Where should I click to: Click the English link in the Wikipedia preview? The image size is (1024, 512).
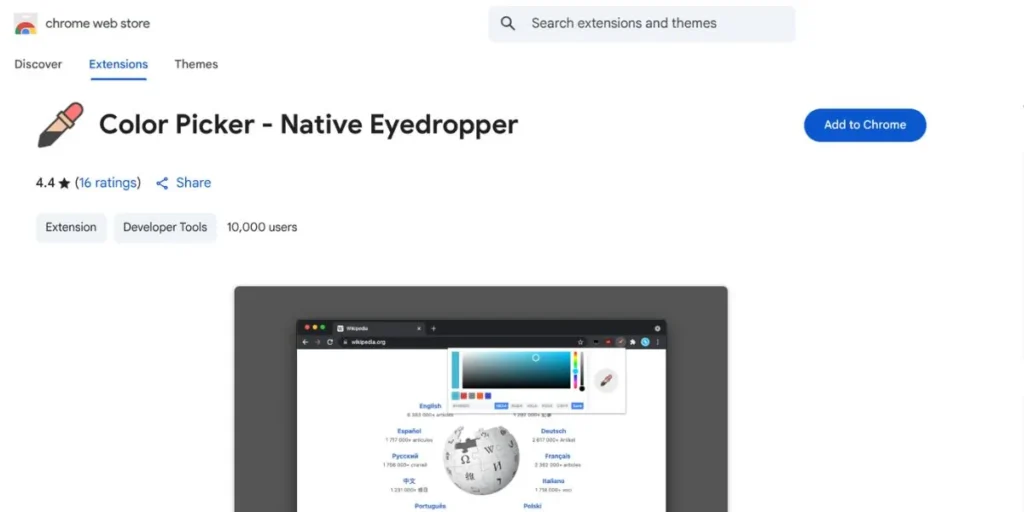click(430, 406)
